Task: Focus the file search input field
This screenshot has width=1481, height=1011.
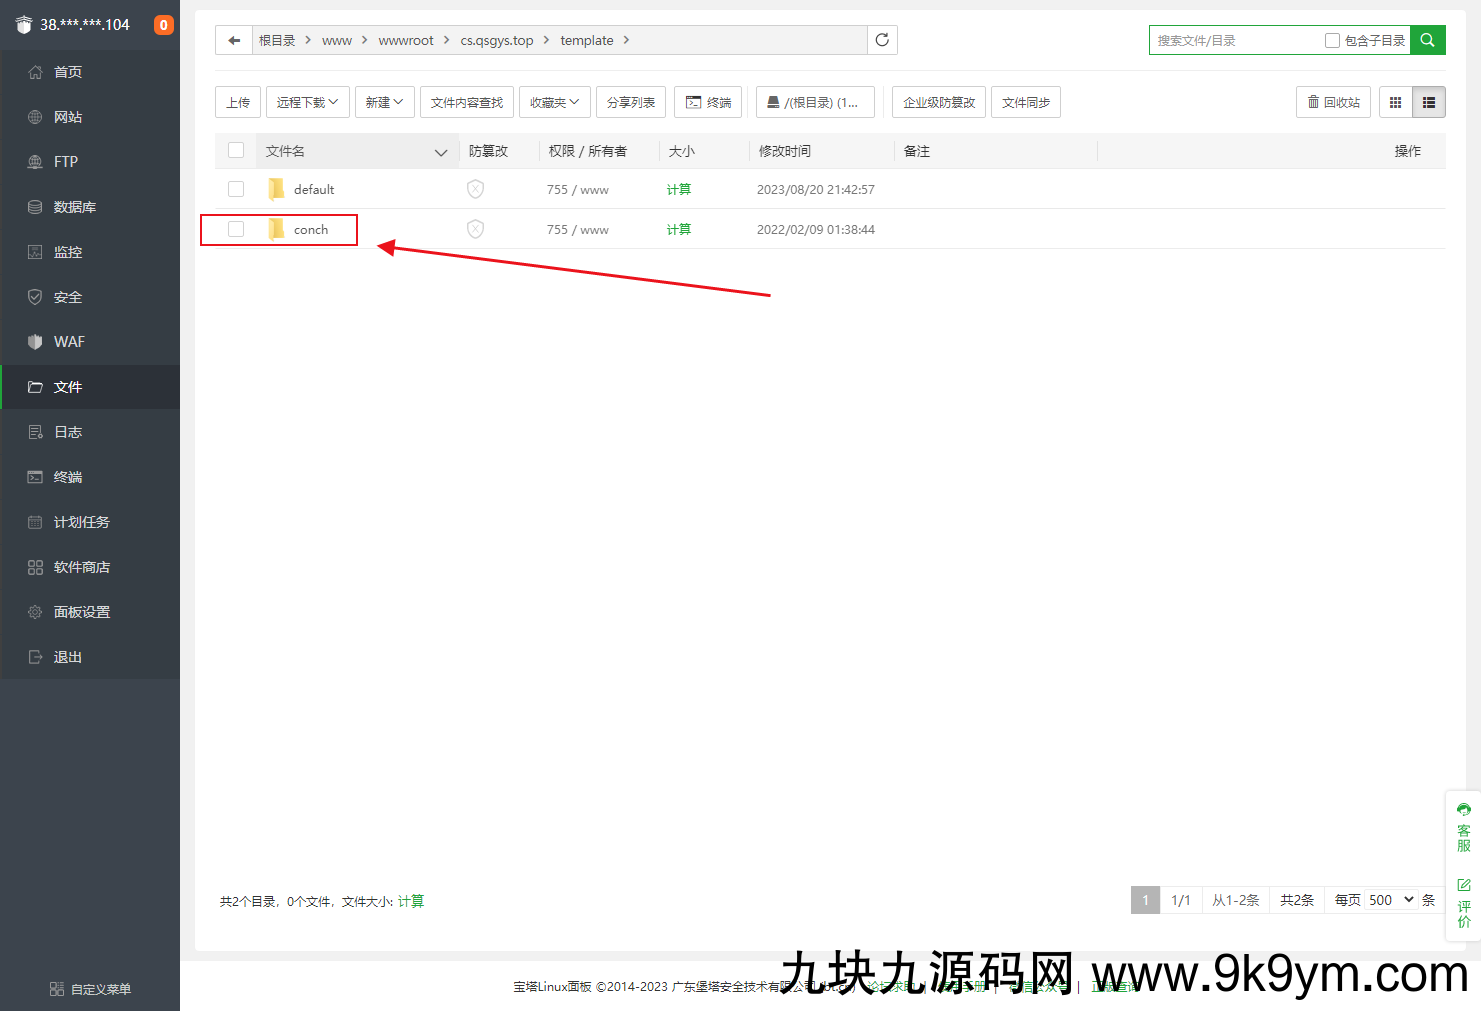Action: 1235,40
